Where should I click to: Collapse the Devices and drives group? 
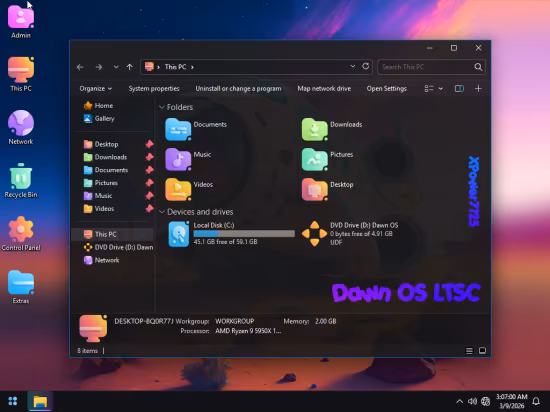(x=162, y=212)
